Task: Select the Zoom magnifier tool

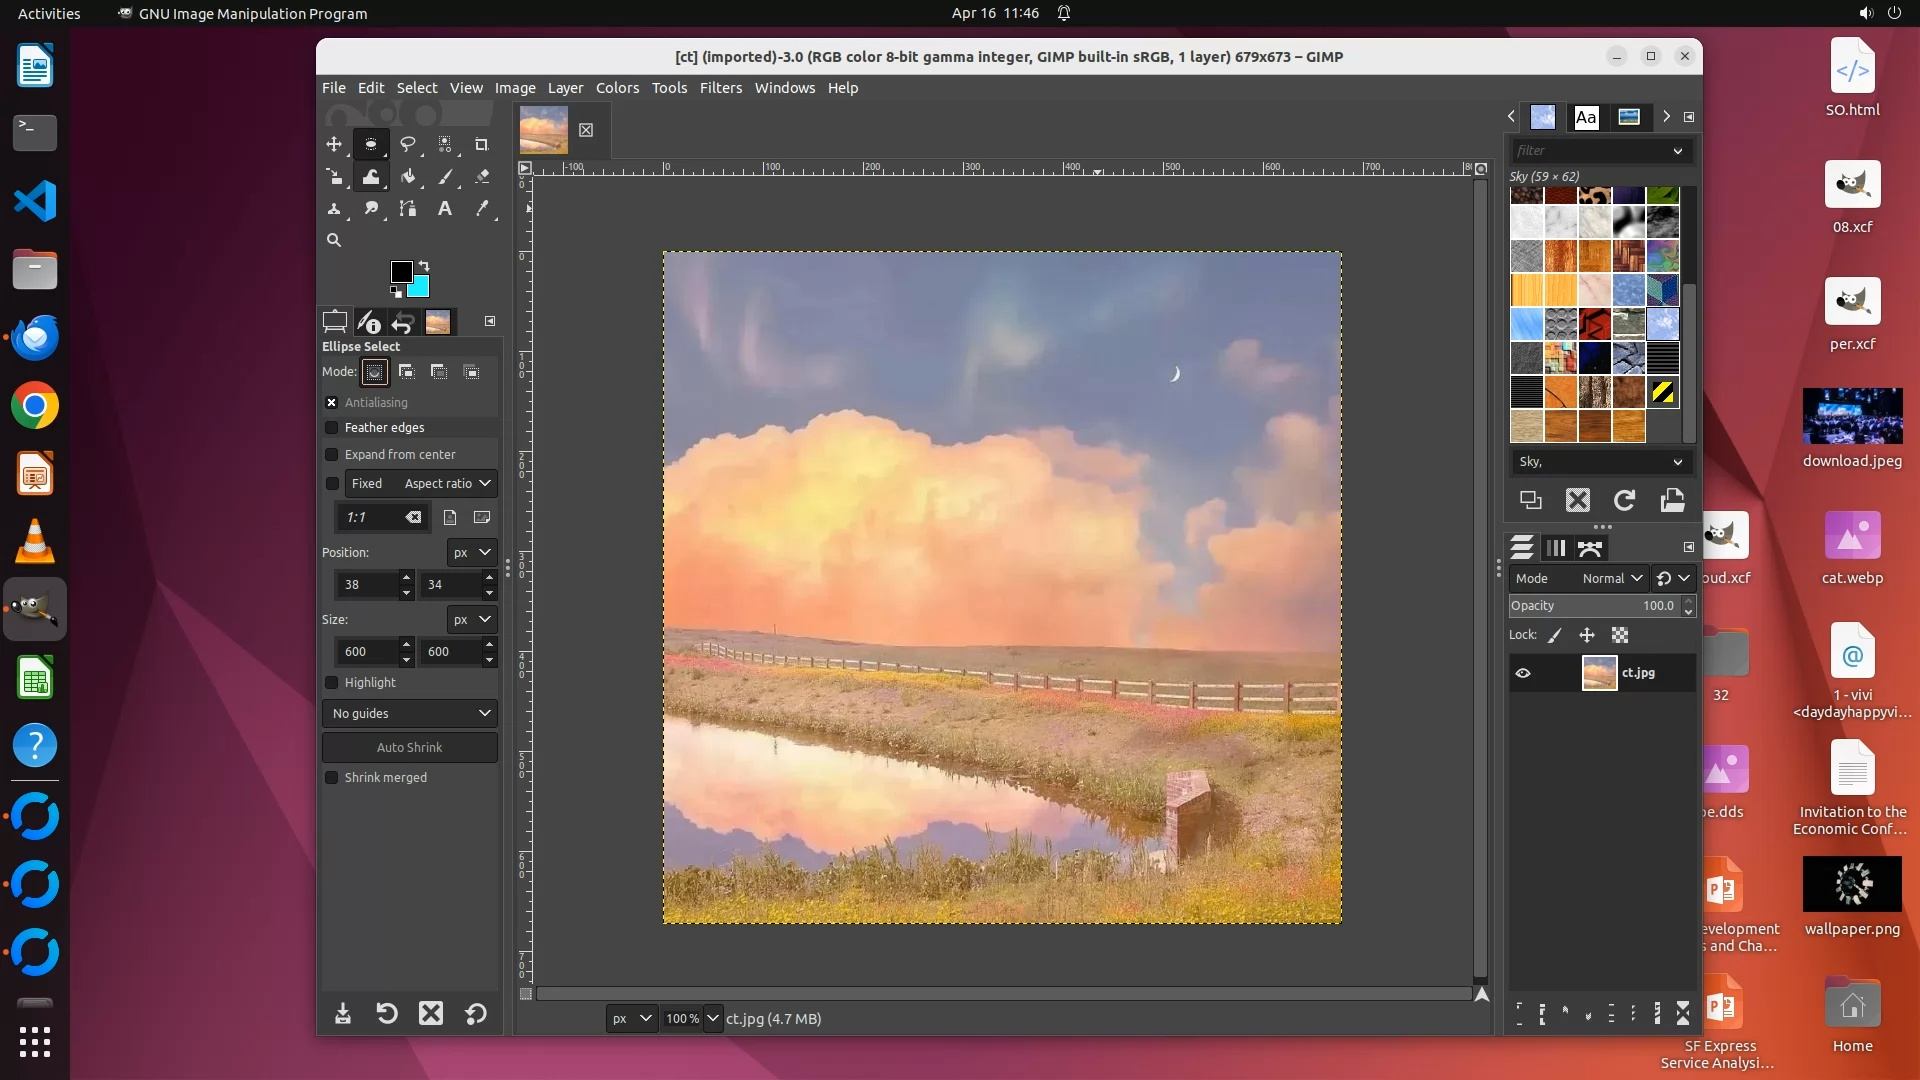Action: click(x=334, y=240)
